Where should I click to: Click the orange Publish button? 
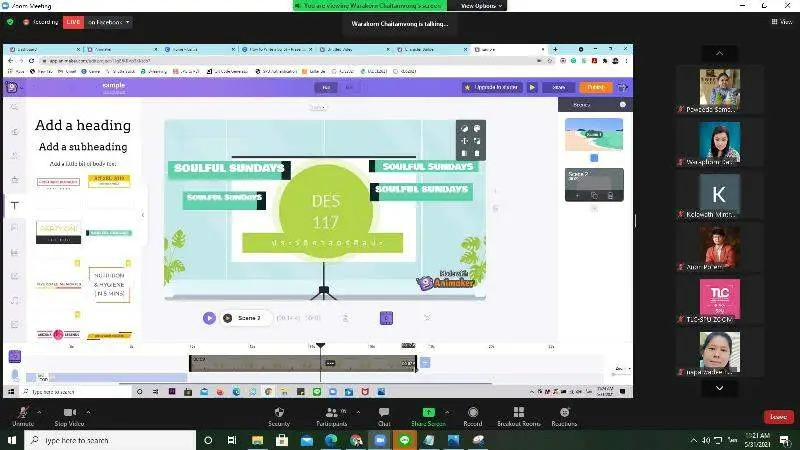point(596,87)
